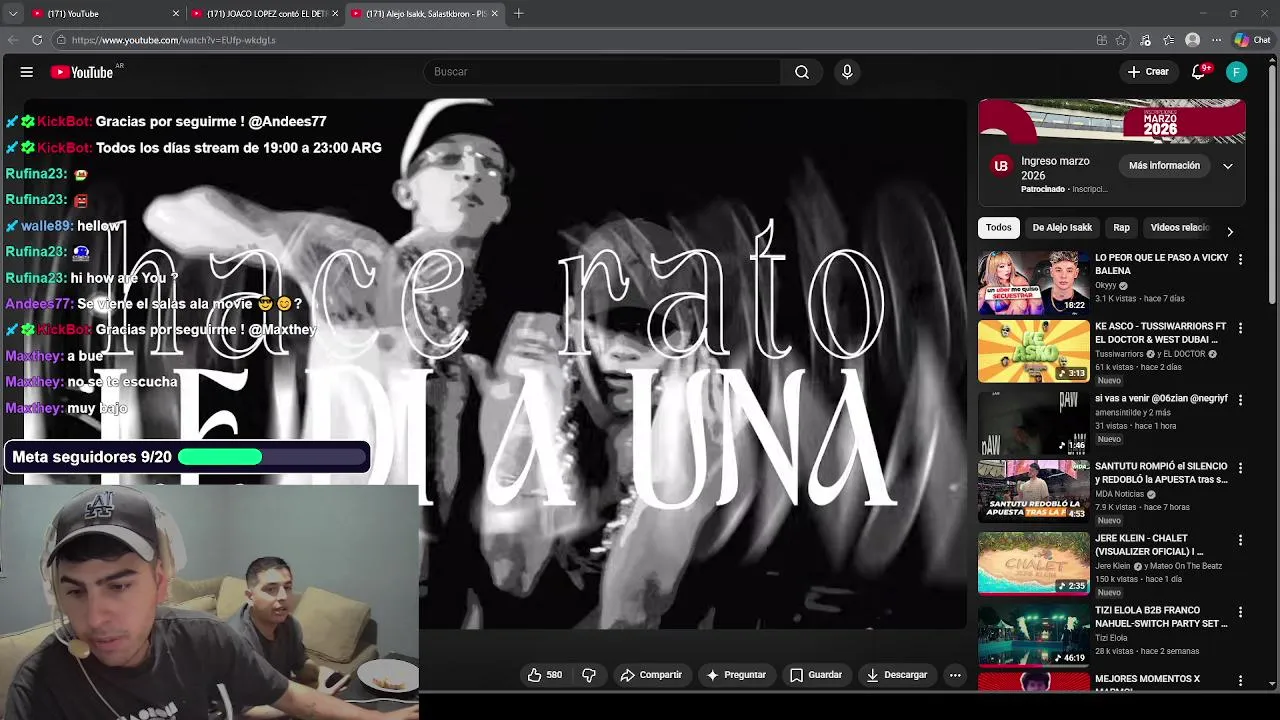Open JERE KLEIN - CHALET video title
Viewport: 1280px width, 720px height.
pyautogui.click(x=1149, y=545)
